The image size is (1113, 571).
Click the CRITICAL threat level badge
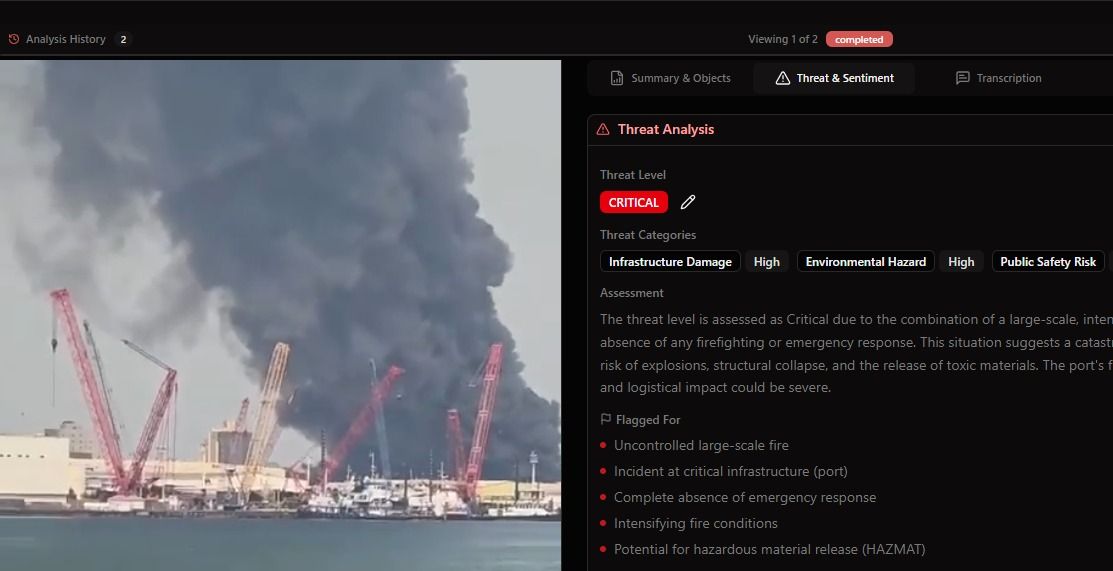pos(634,202)
